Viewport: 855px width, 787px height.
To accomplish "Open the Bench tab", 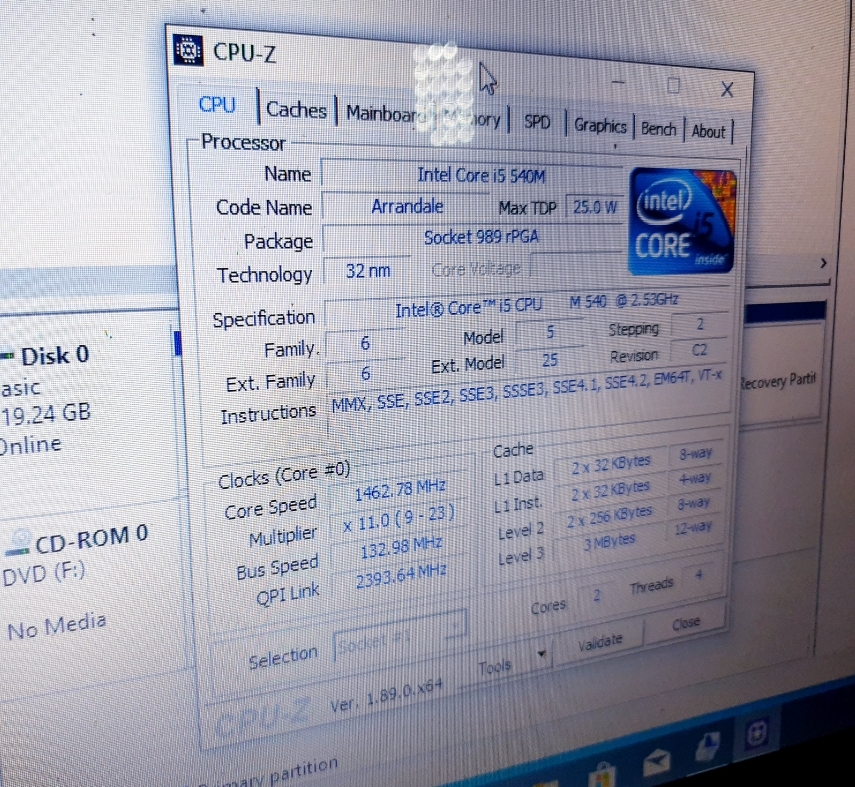I will [x=658, y=128].
